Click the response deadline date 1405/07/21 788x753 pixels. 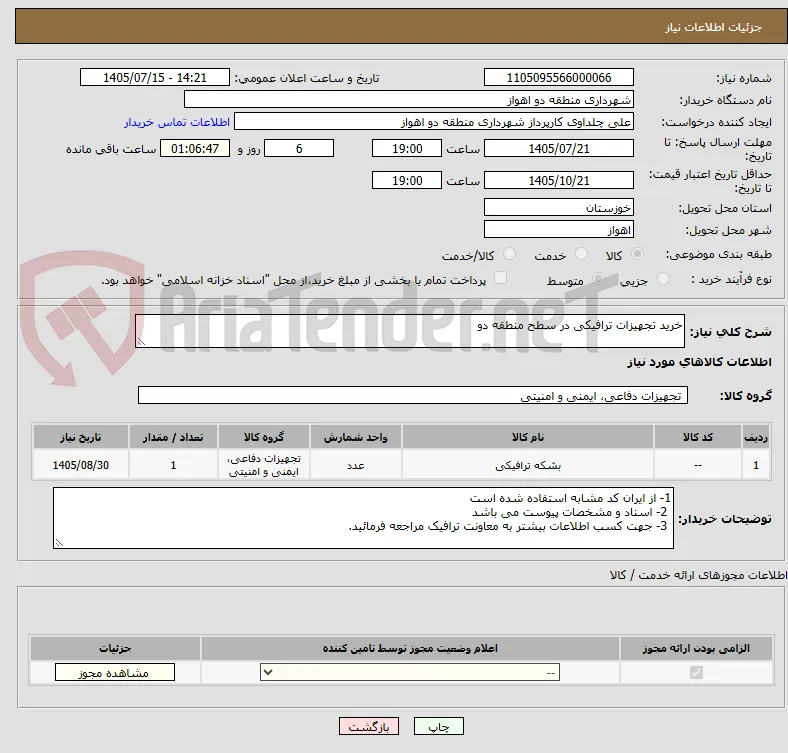(558, 148)
